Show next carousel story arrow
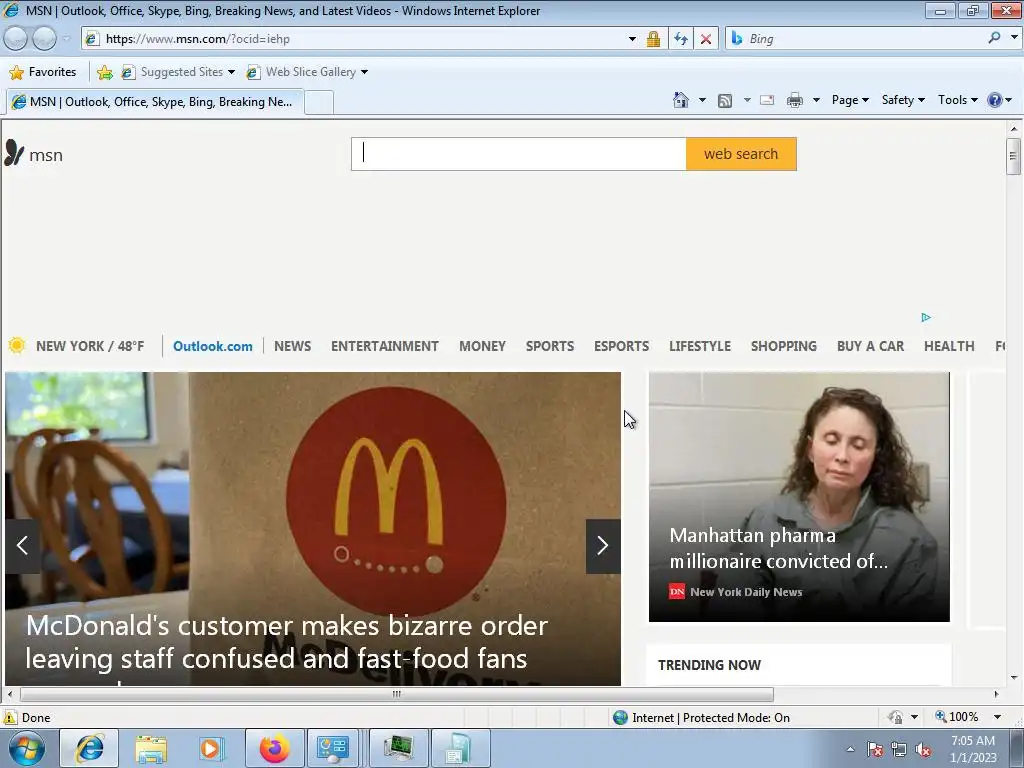 pos(603,546)
